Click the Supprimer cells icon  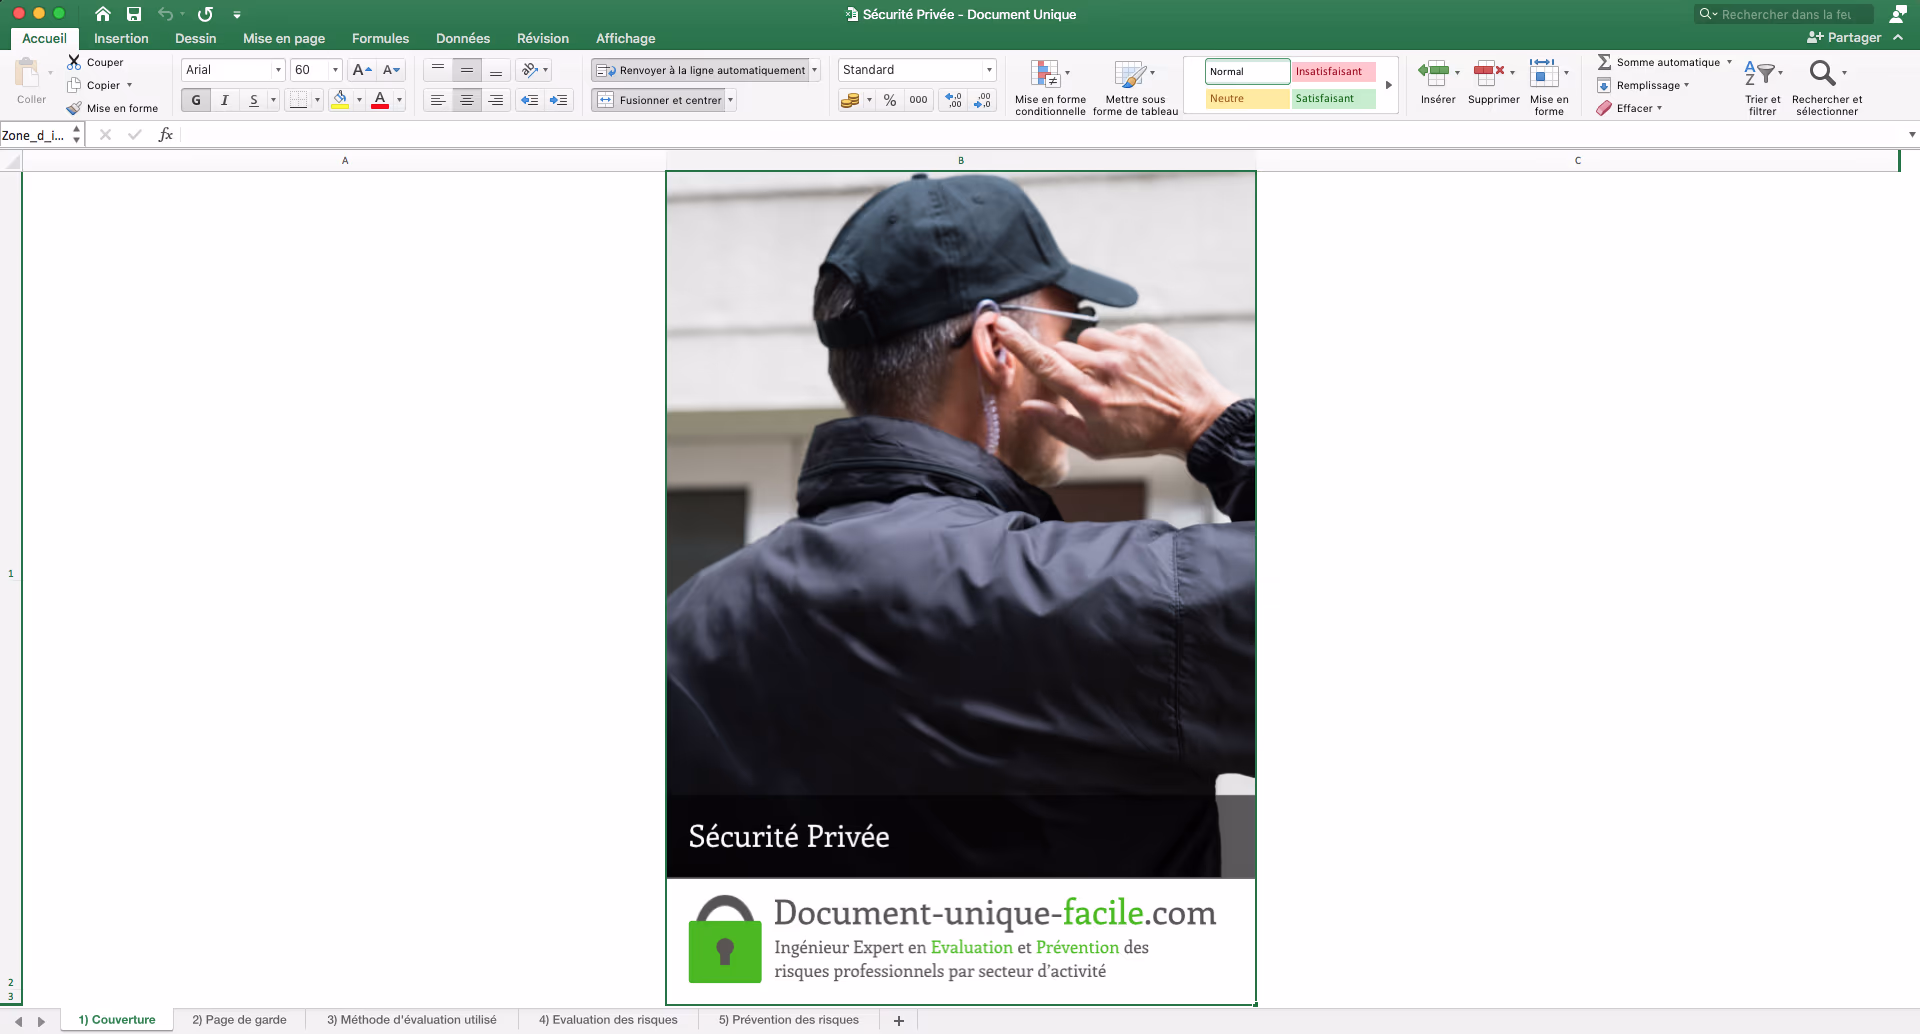[1489, 72]
